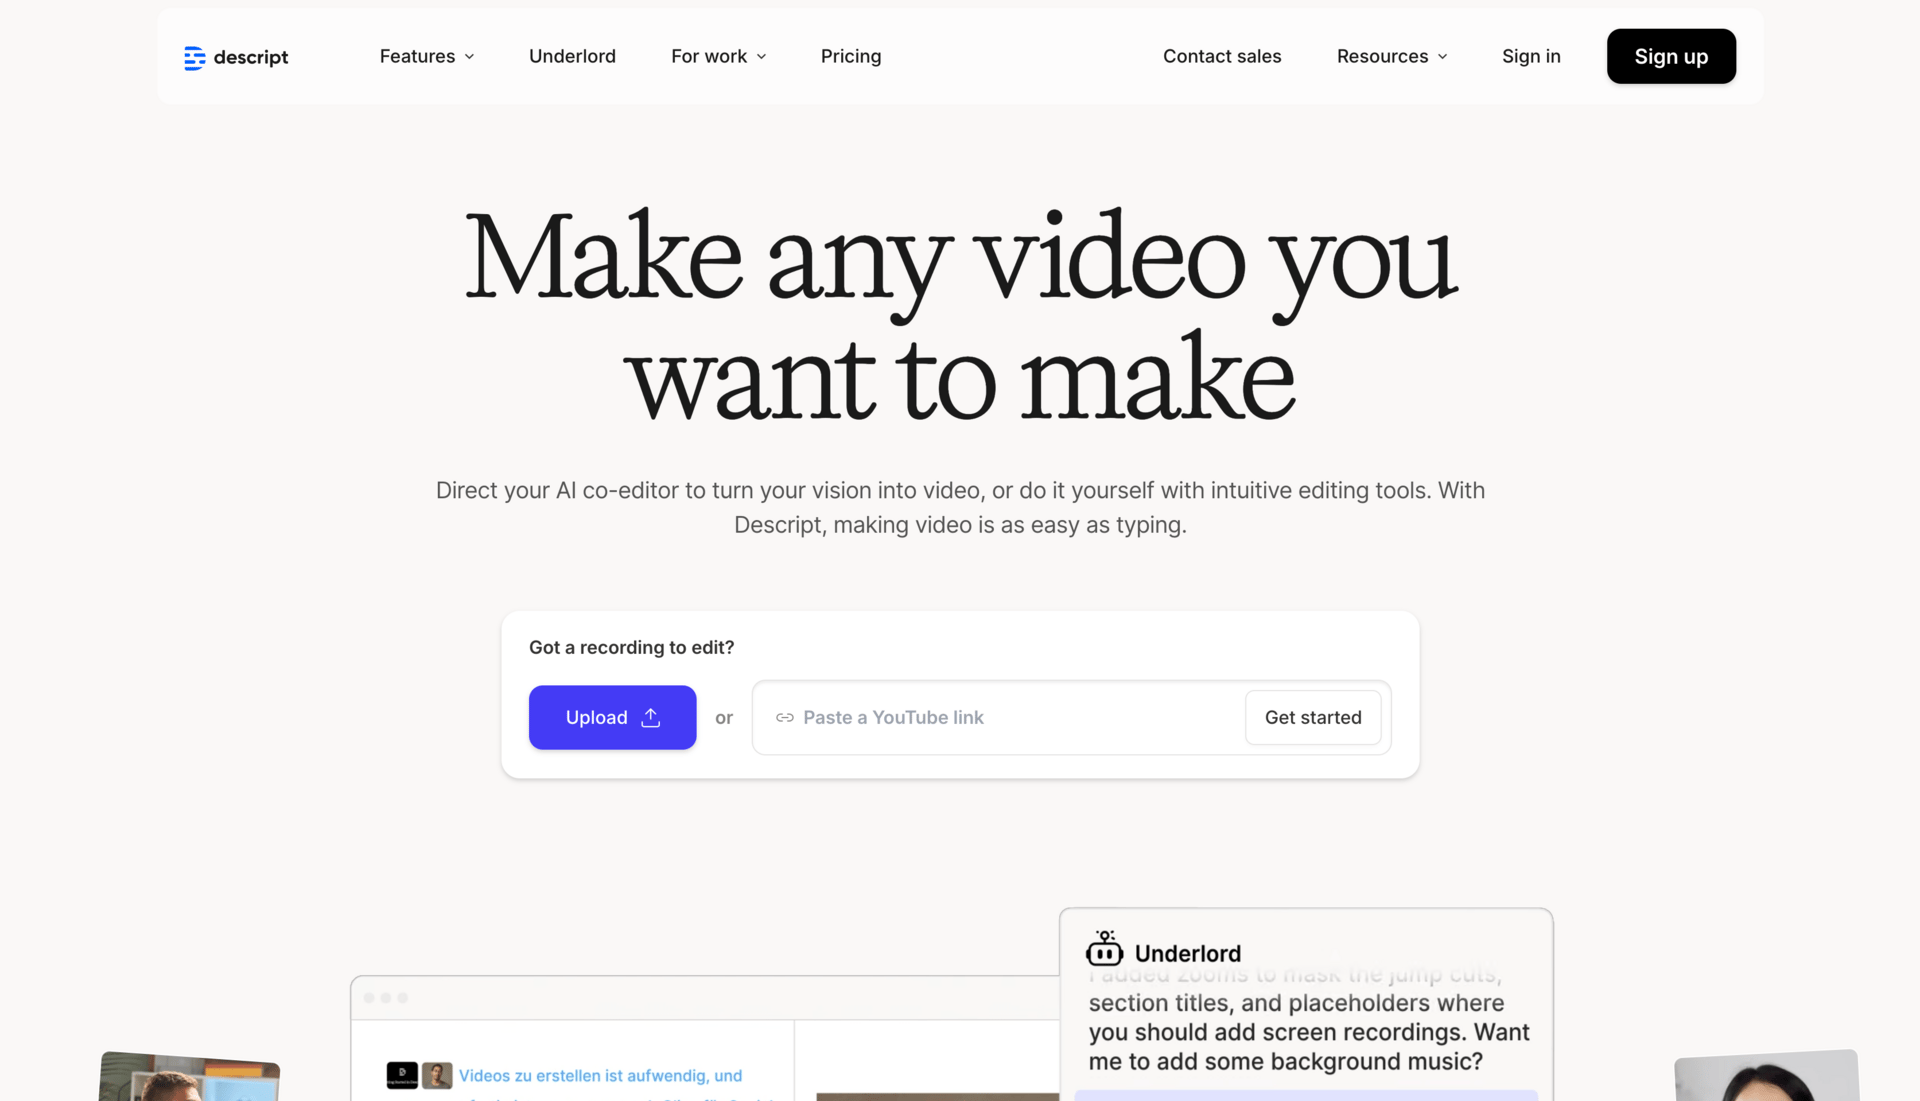This screenshot has width=1920, height=1101.
Task: Click the person photo at bottom right
Action: coord(1766,1076)
